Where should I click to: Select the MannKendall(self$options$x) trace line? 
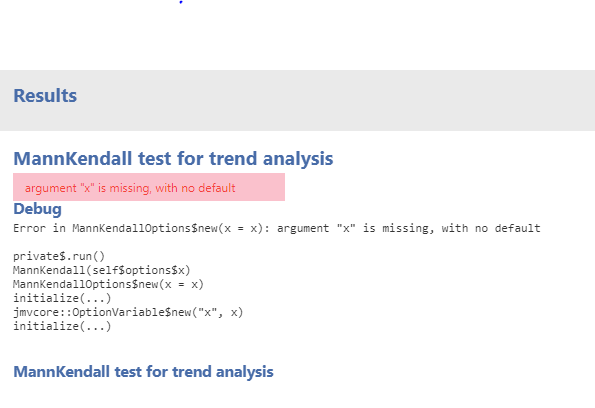(x=102, y=270)
